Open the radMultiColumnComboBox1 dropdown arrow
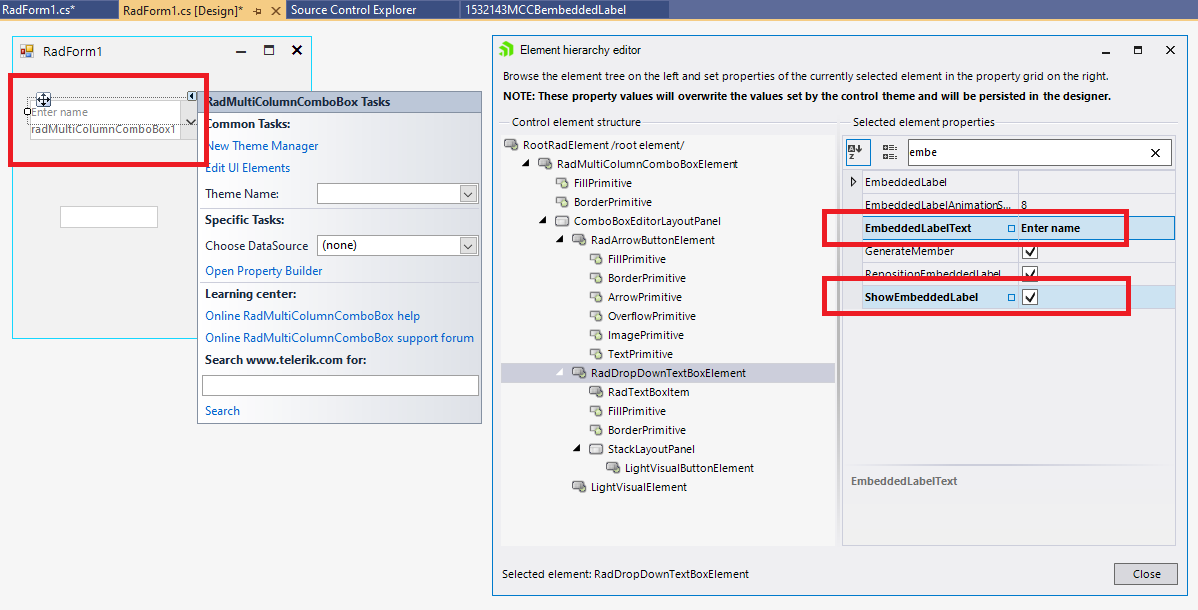This screenshot has height=610, width=1198. tap(189, 121)
